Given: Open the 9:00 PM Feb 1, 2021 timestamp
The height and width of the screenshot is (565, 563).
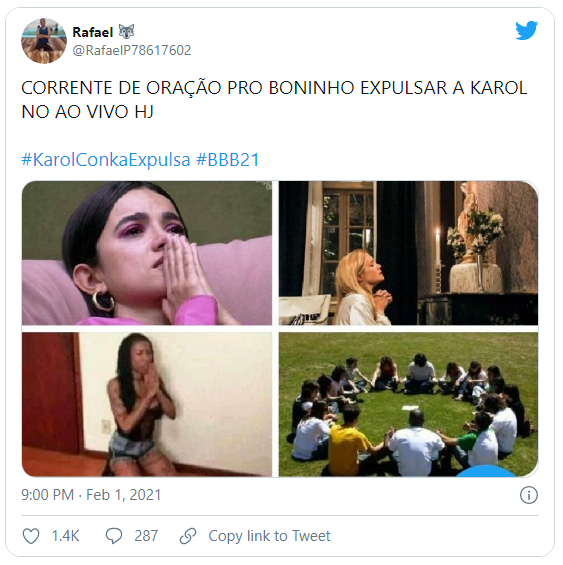Looking at the screenshot, I should pyautogui.click(x=91, y=495).
